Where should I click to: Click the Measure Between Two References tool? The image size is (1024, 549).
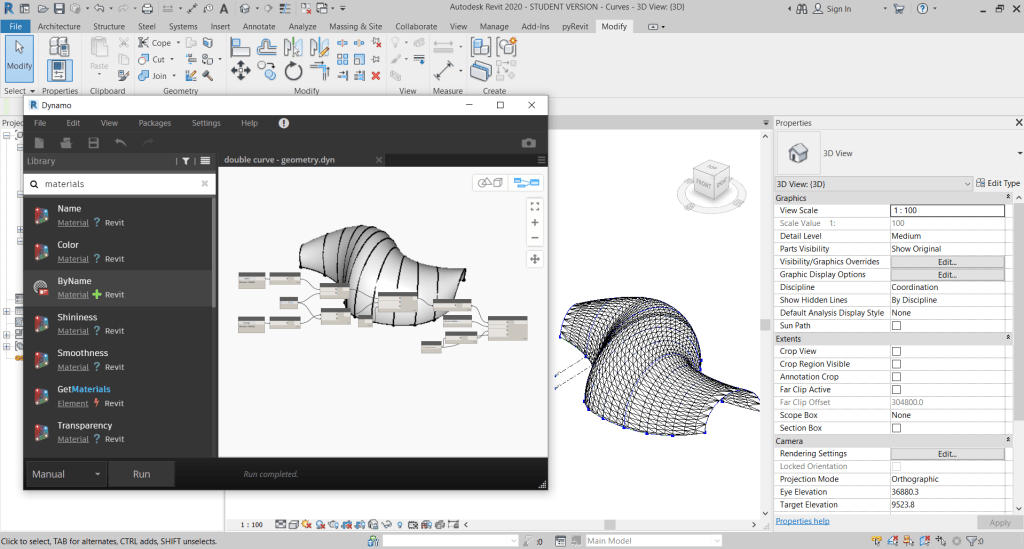pyautogui.click(x=443, y=46)
